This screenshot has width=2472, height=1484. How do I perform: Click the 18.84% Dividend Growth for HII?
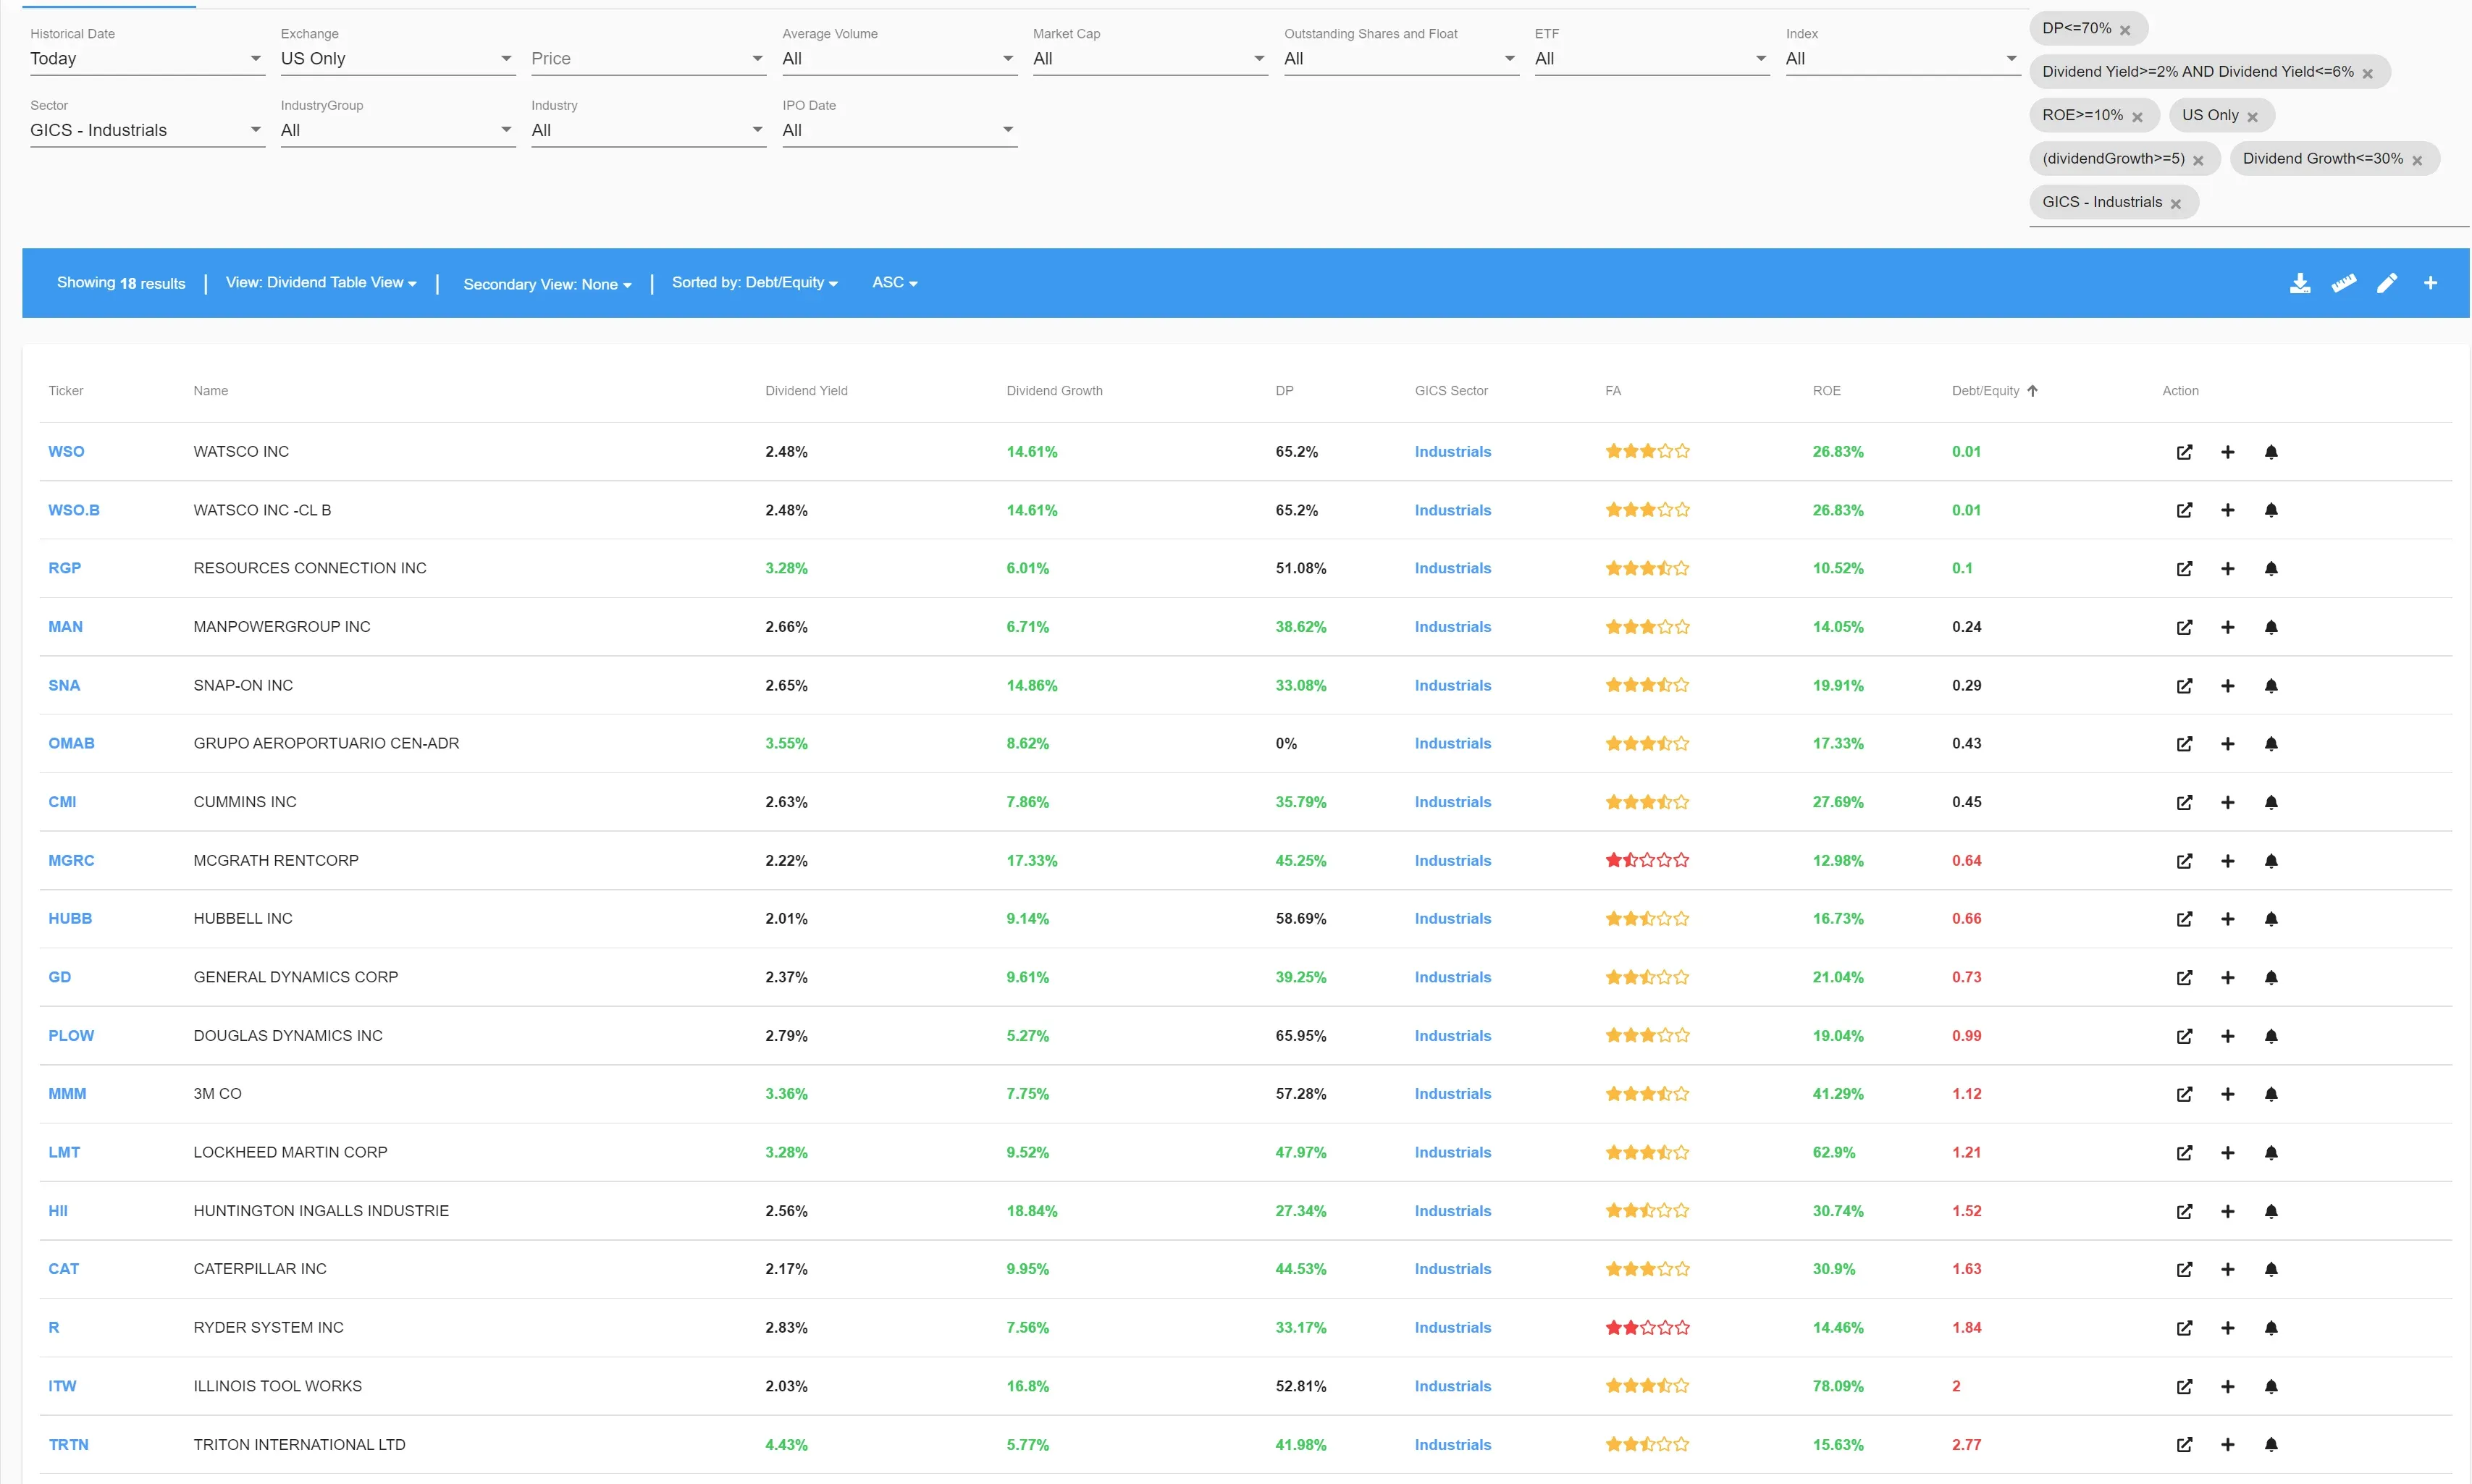coord(1031,1211)
